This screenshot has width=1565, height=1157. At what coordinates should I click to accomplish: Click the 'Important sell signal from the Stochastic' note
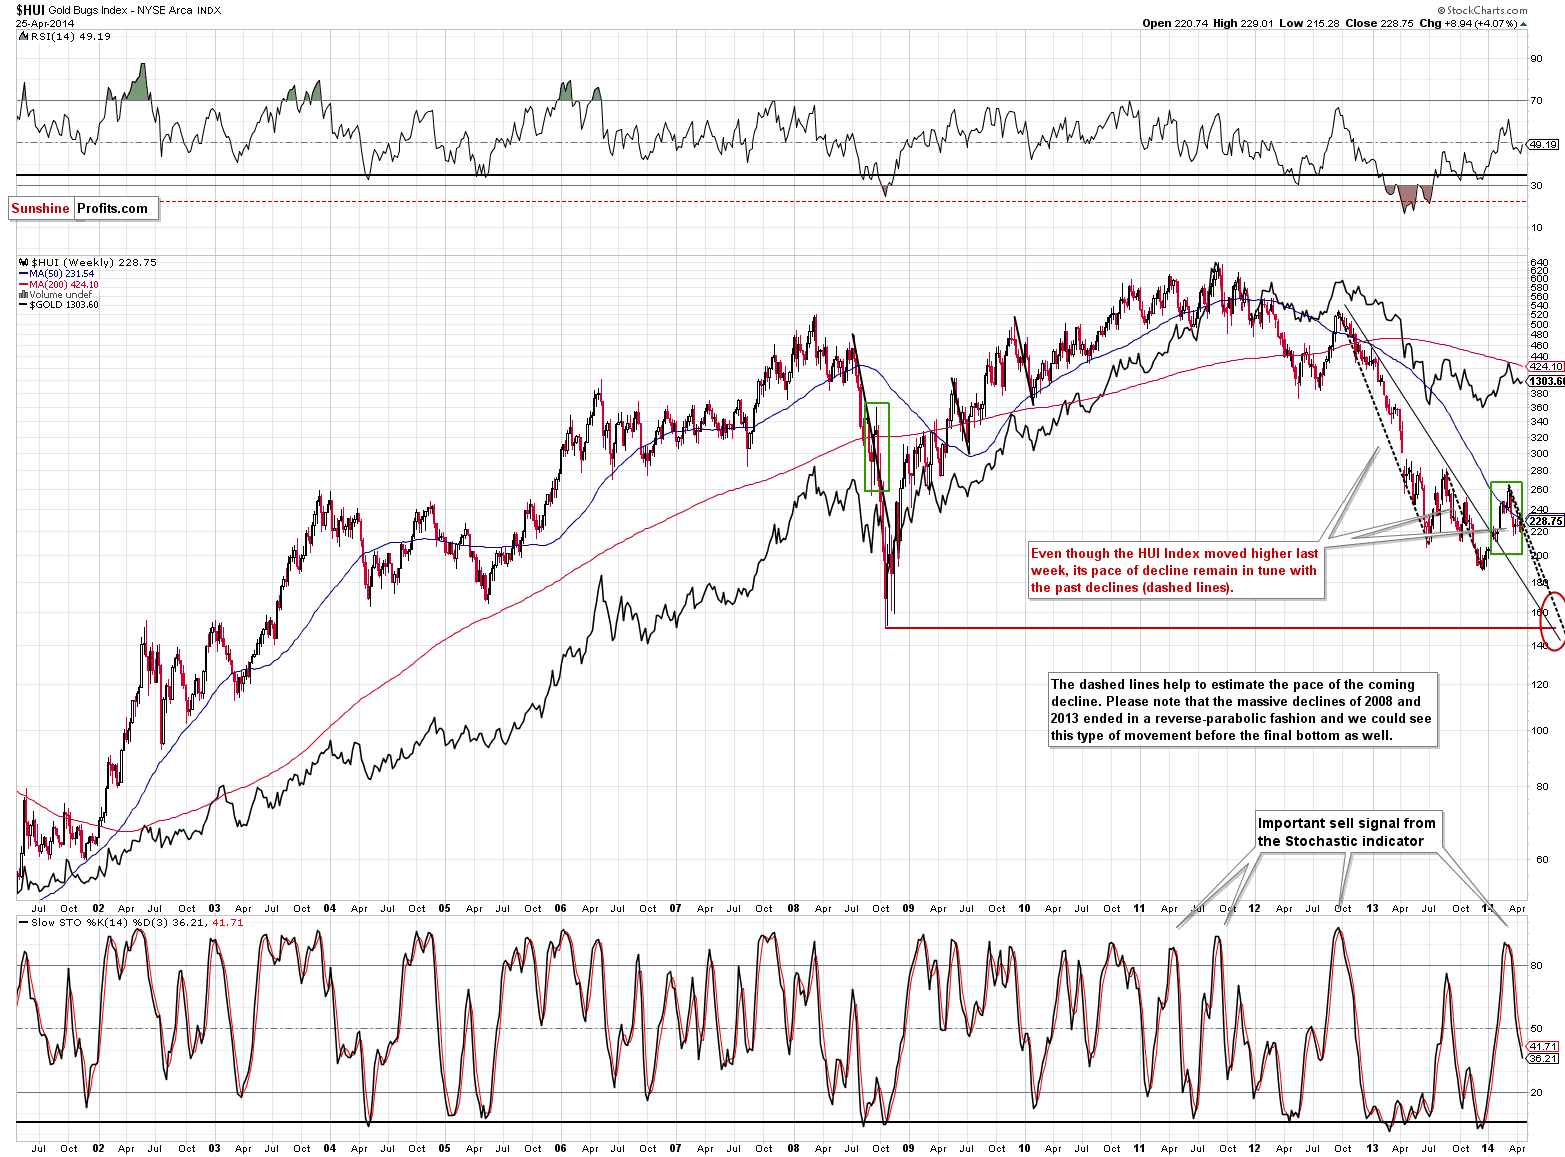click(1347, 832)
